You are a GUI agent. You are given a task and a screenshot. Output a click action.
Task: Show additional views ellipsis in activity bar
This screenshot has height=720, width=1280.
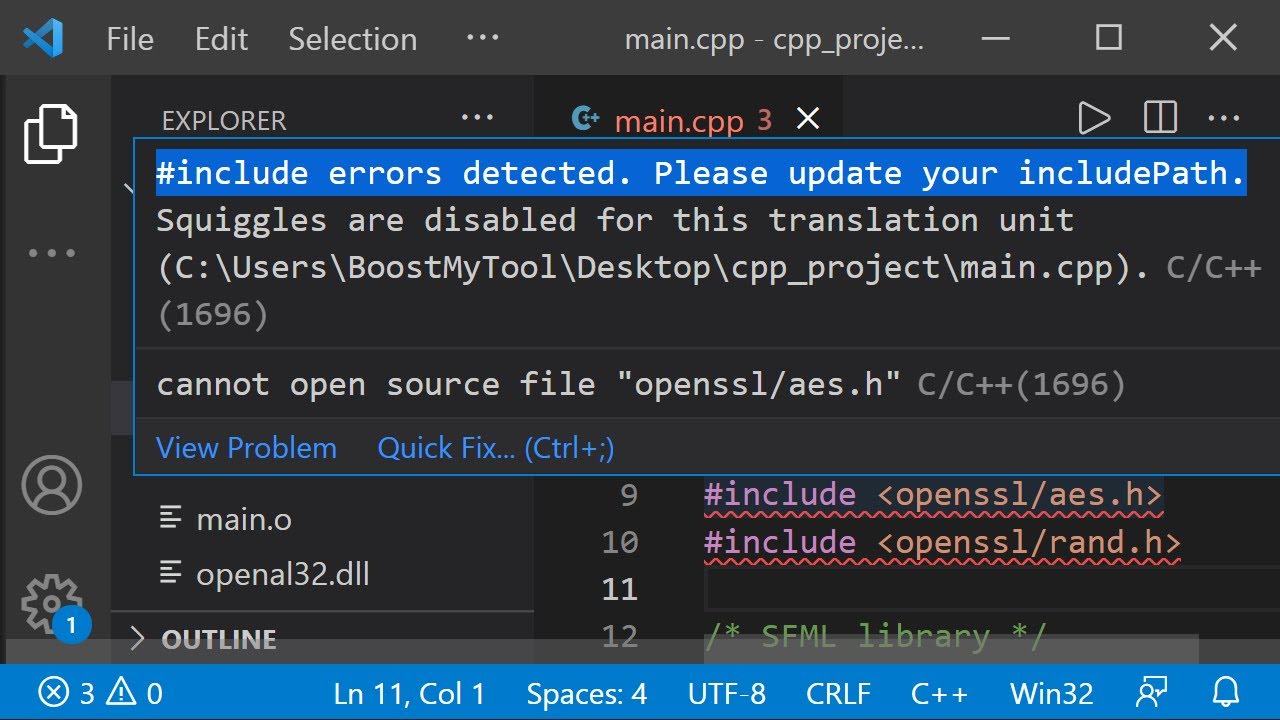[51, 253]
